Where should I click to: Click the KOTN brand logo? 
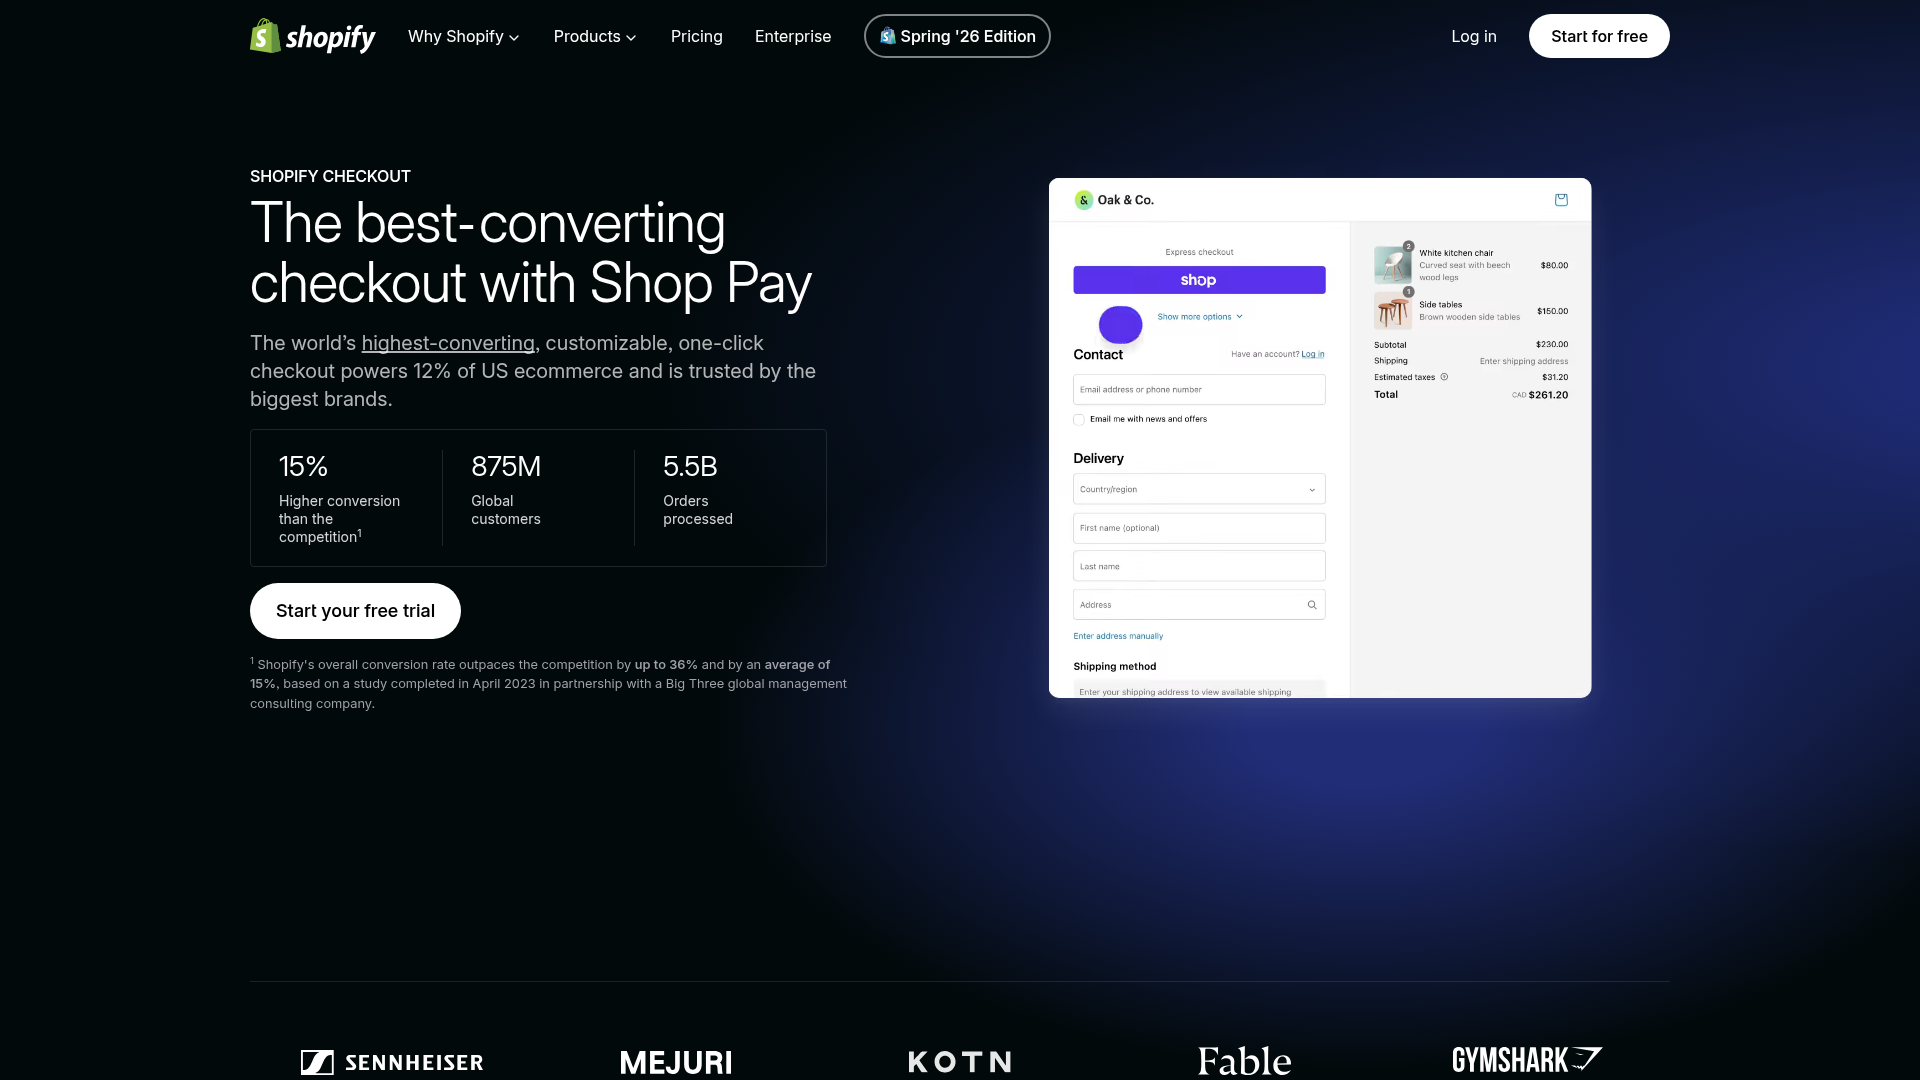click(x=960, y=1062)
